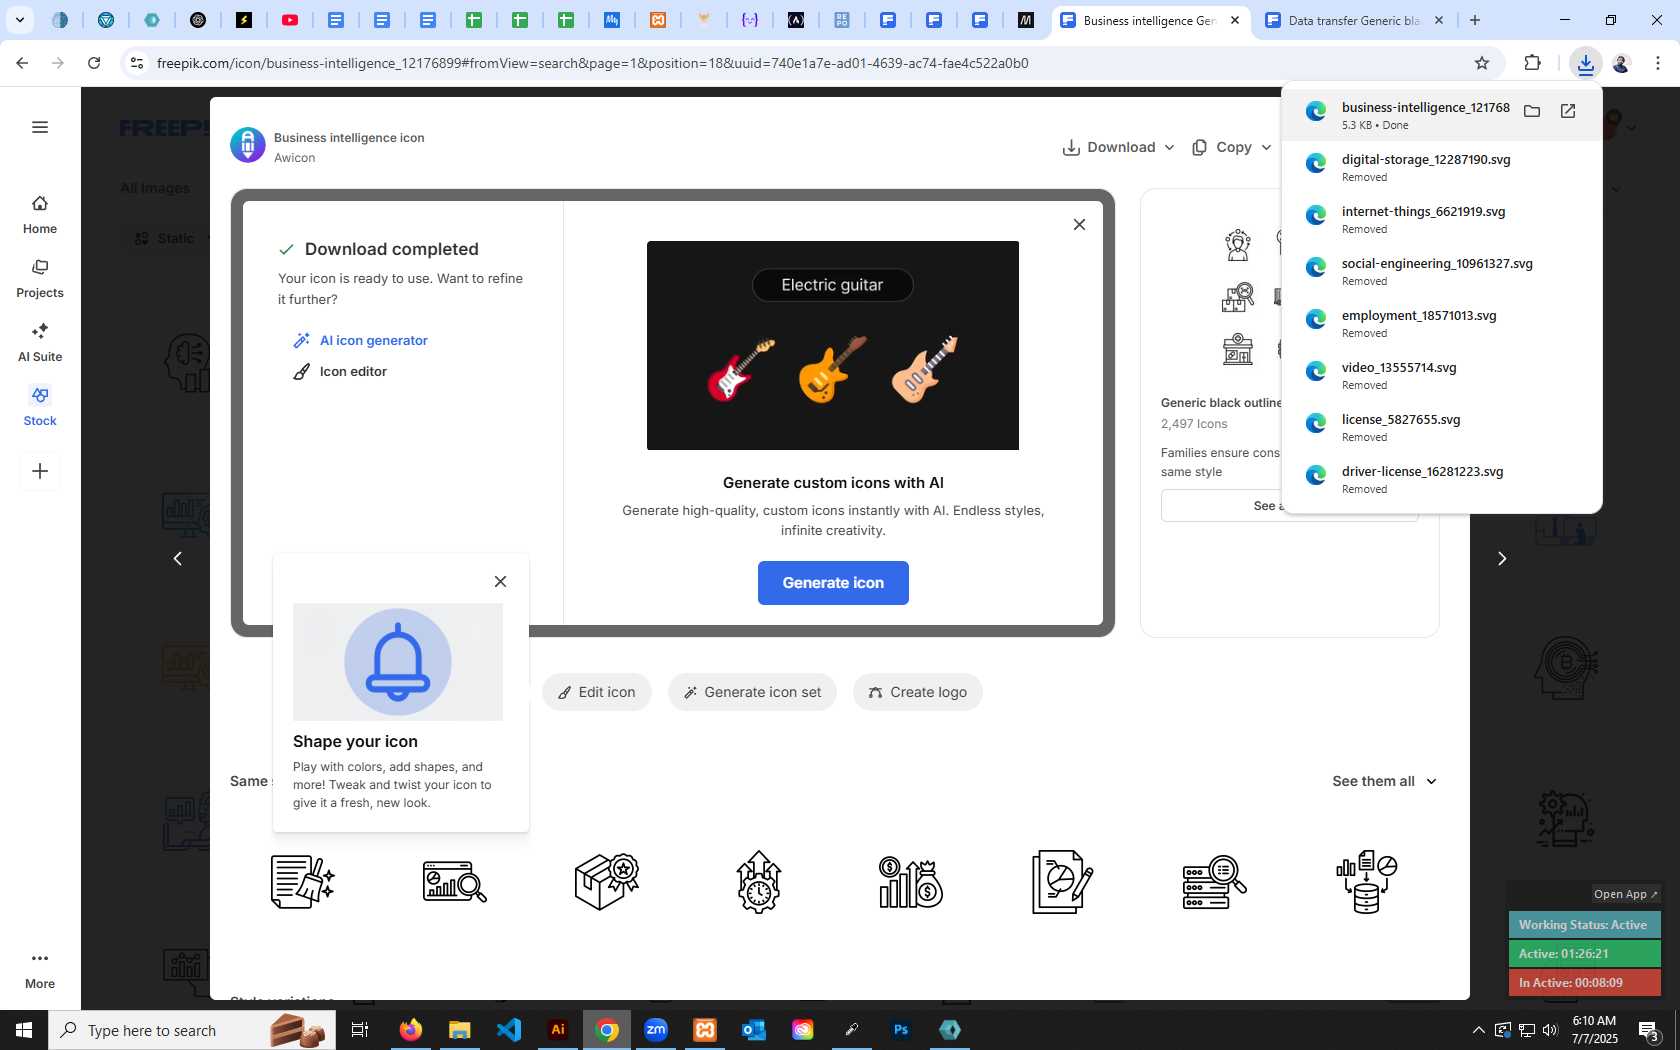1680x1050 pixels.
Task: Toggle Chrome downloads bubble icon
Action: coord(1585,63)
